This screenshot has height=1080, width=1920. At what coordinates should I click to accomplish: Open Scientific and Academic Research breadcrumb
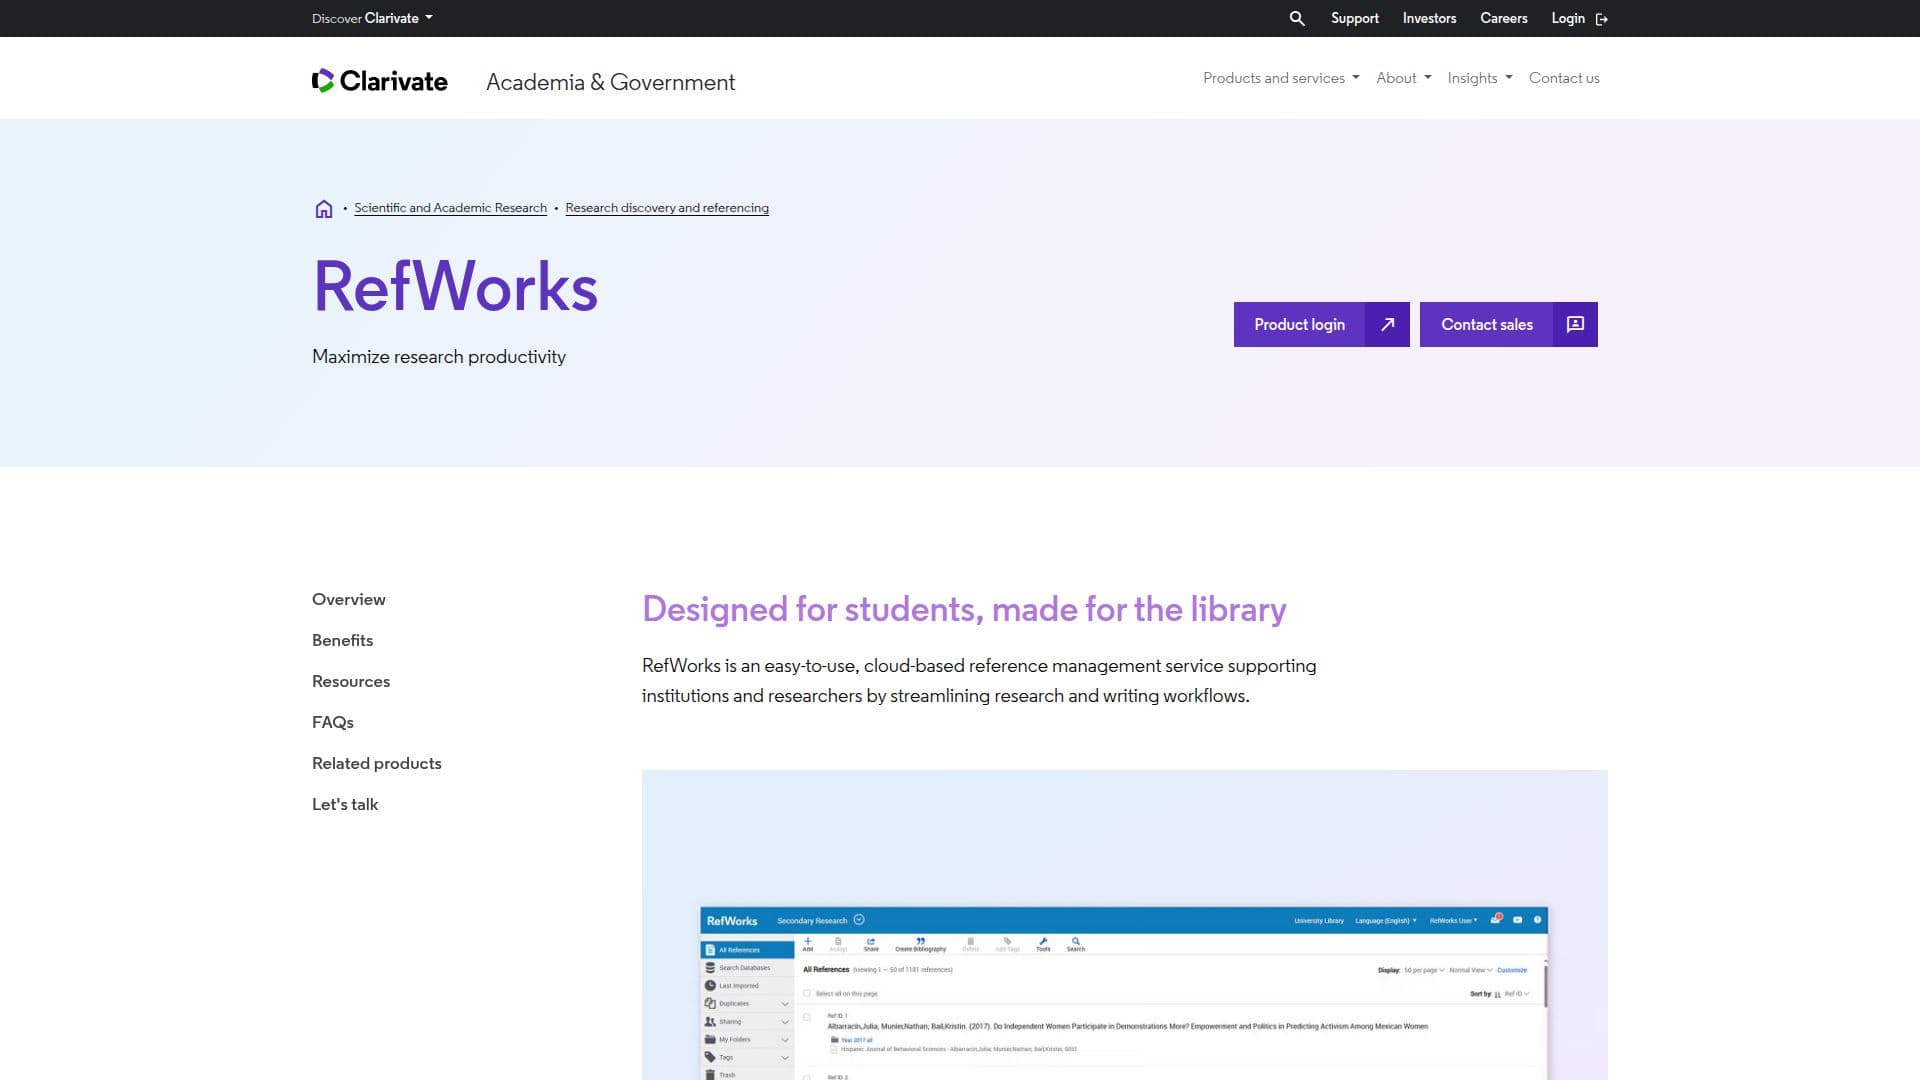[450, 208]
